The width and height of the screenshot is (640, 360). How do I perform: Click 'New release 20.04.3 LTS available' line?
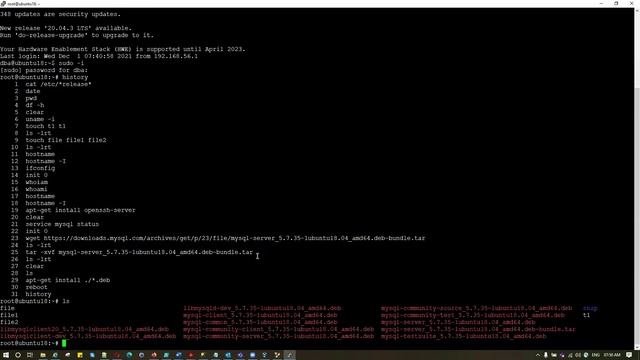[66, 28]
